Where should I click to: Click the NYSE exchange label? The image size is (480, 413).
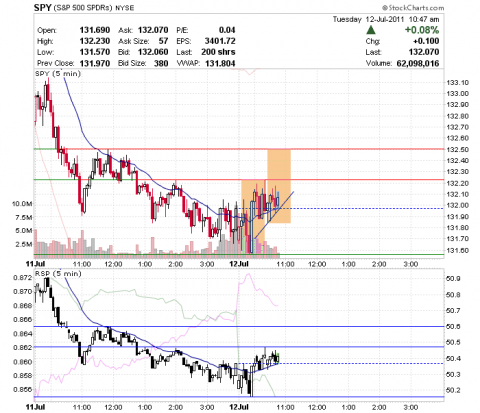[x=125, y=8]
